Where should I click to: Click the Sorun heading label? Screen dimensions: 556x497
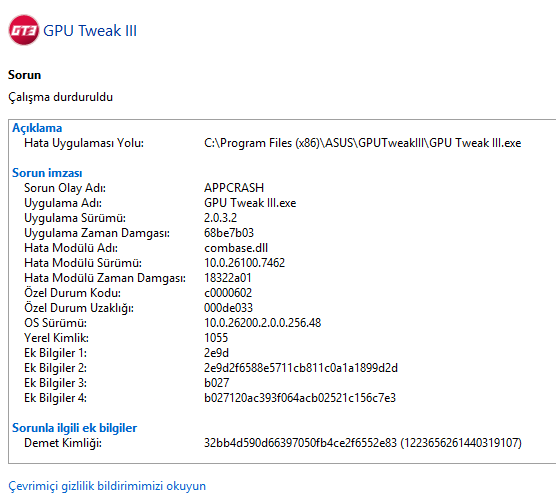(24, 75)
